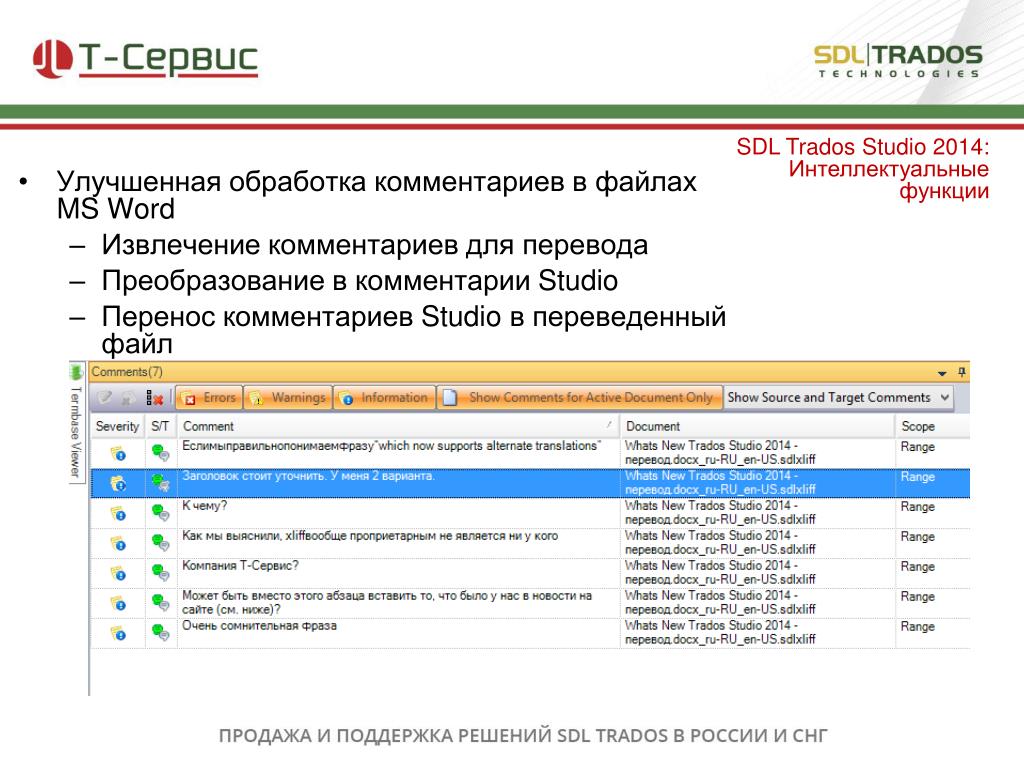Click S/T bubble icon in 'Может быть вместо' row
Image resolution: width=1024 pixels, height=768 pixels.
[161, 602]
